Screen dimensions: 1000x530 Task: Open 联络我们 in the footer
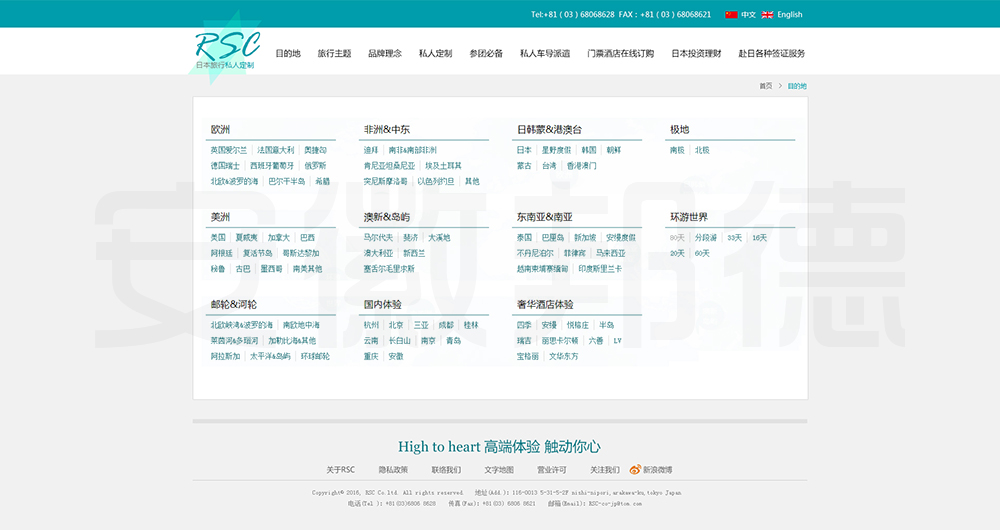tap(446, 469)
